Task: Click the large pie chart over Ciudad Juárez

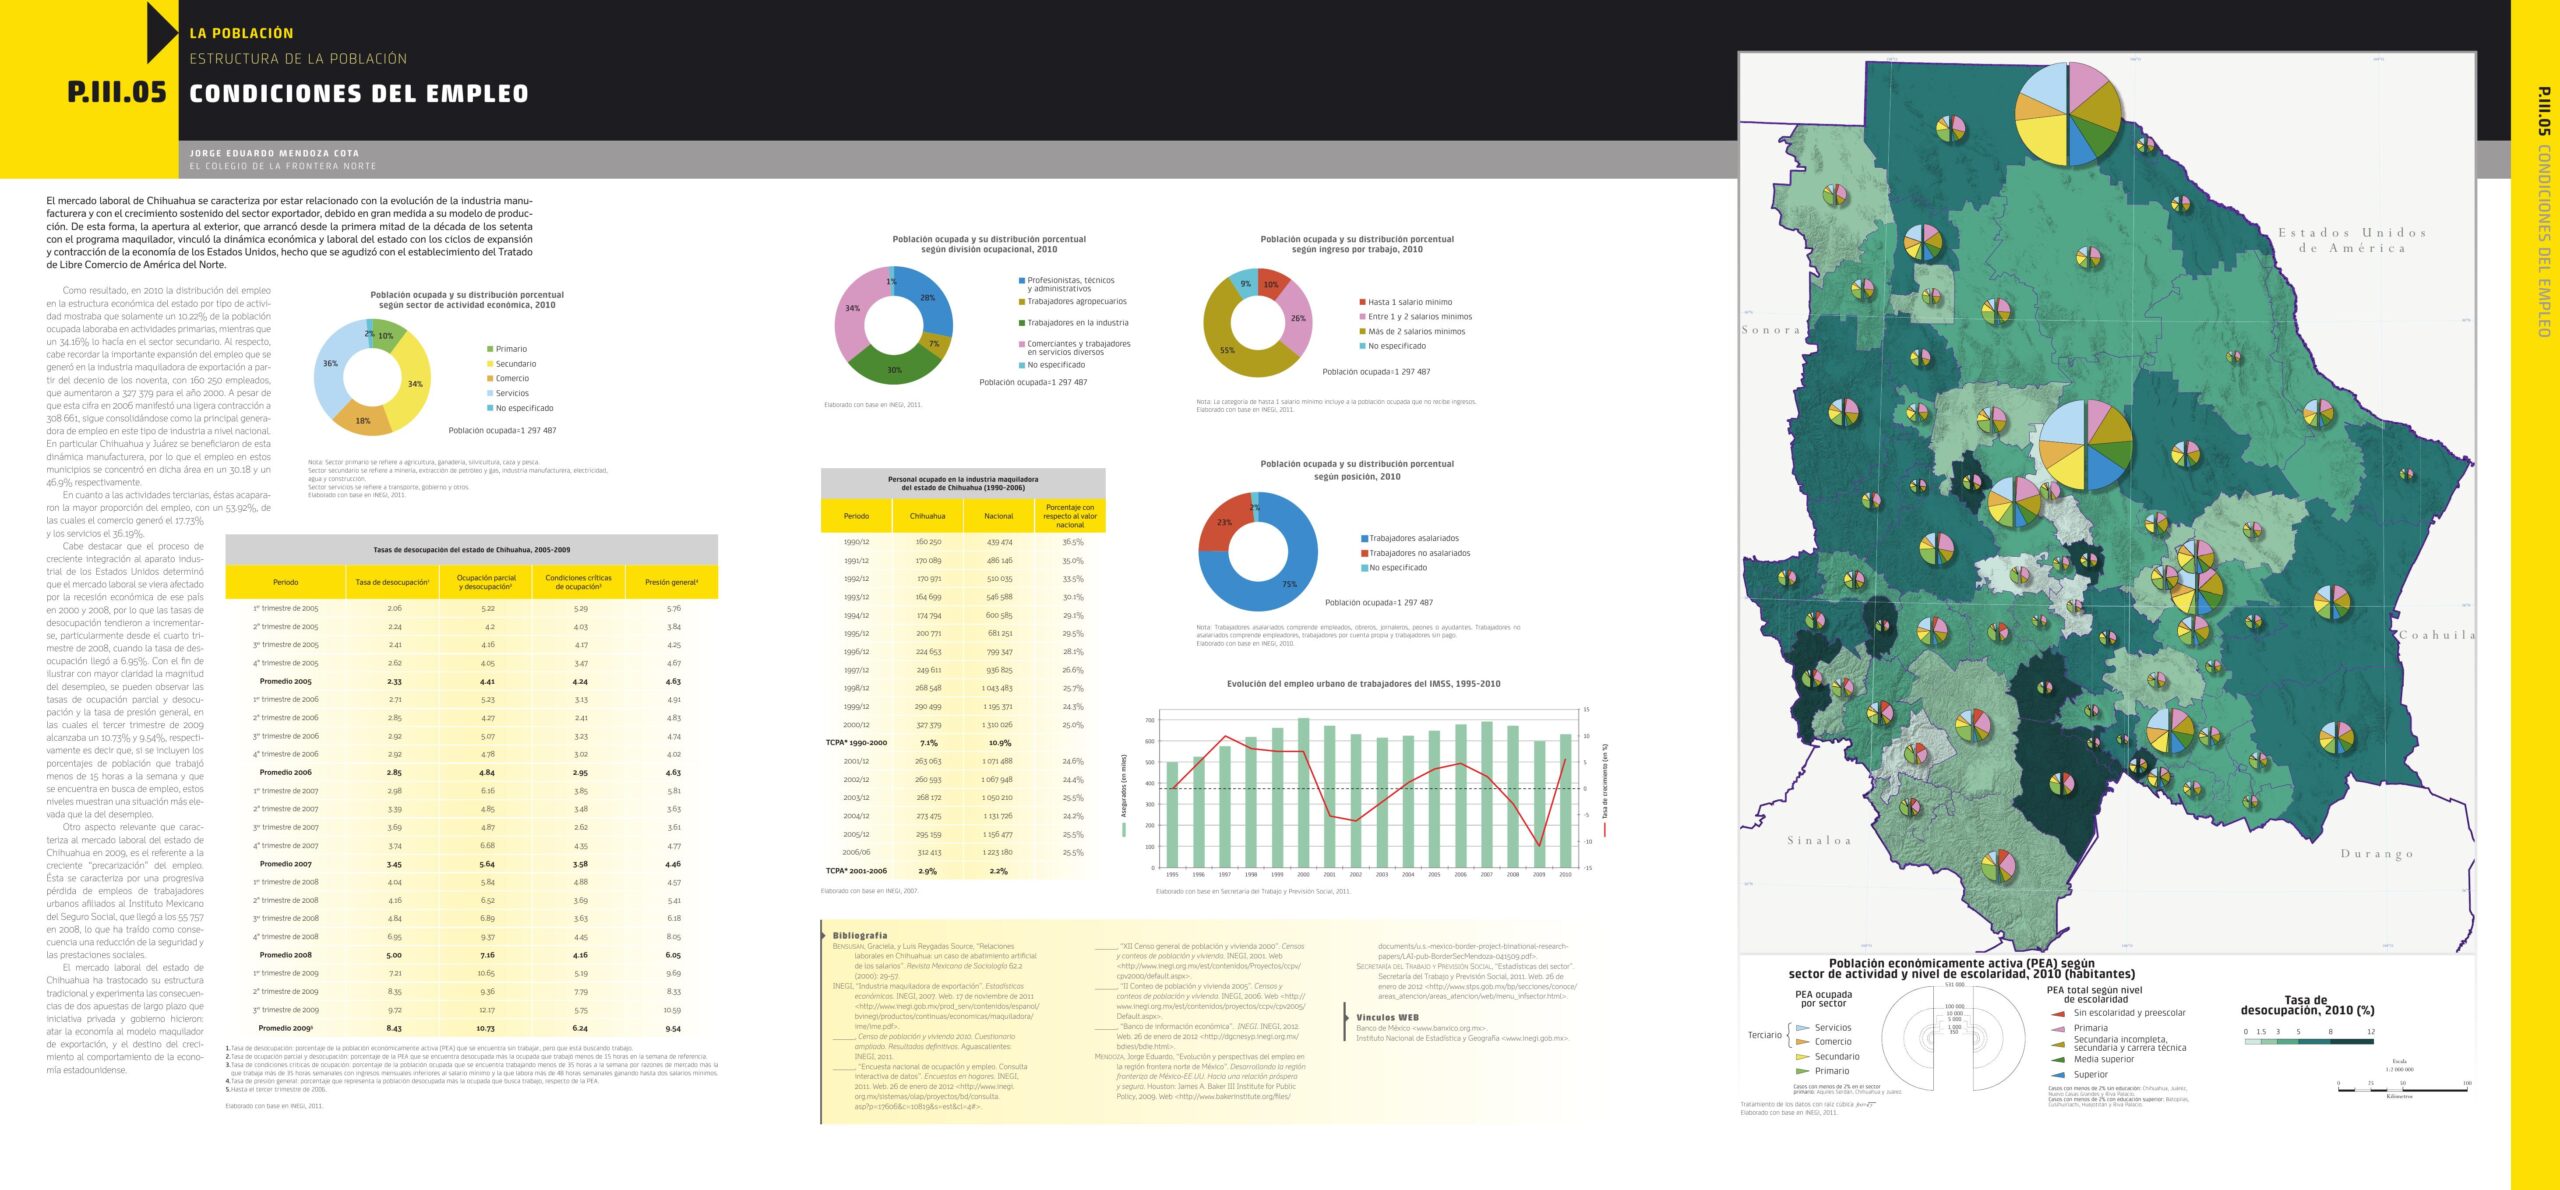Action: pos(2068,113)
